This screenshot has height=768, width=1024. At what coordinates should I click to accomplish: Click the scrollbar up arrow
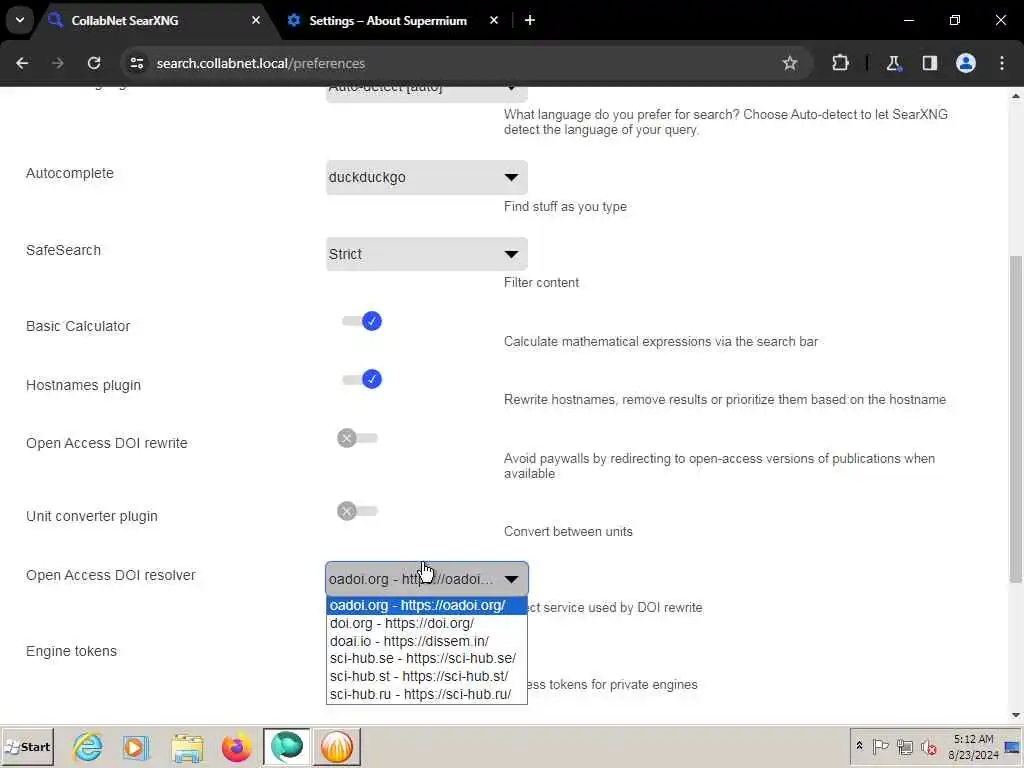pos(1016,97)
